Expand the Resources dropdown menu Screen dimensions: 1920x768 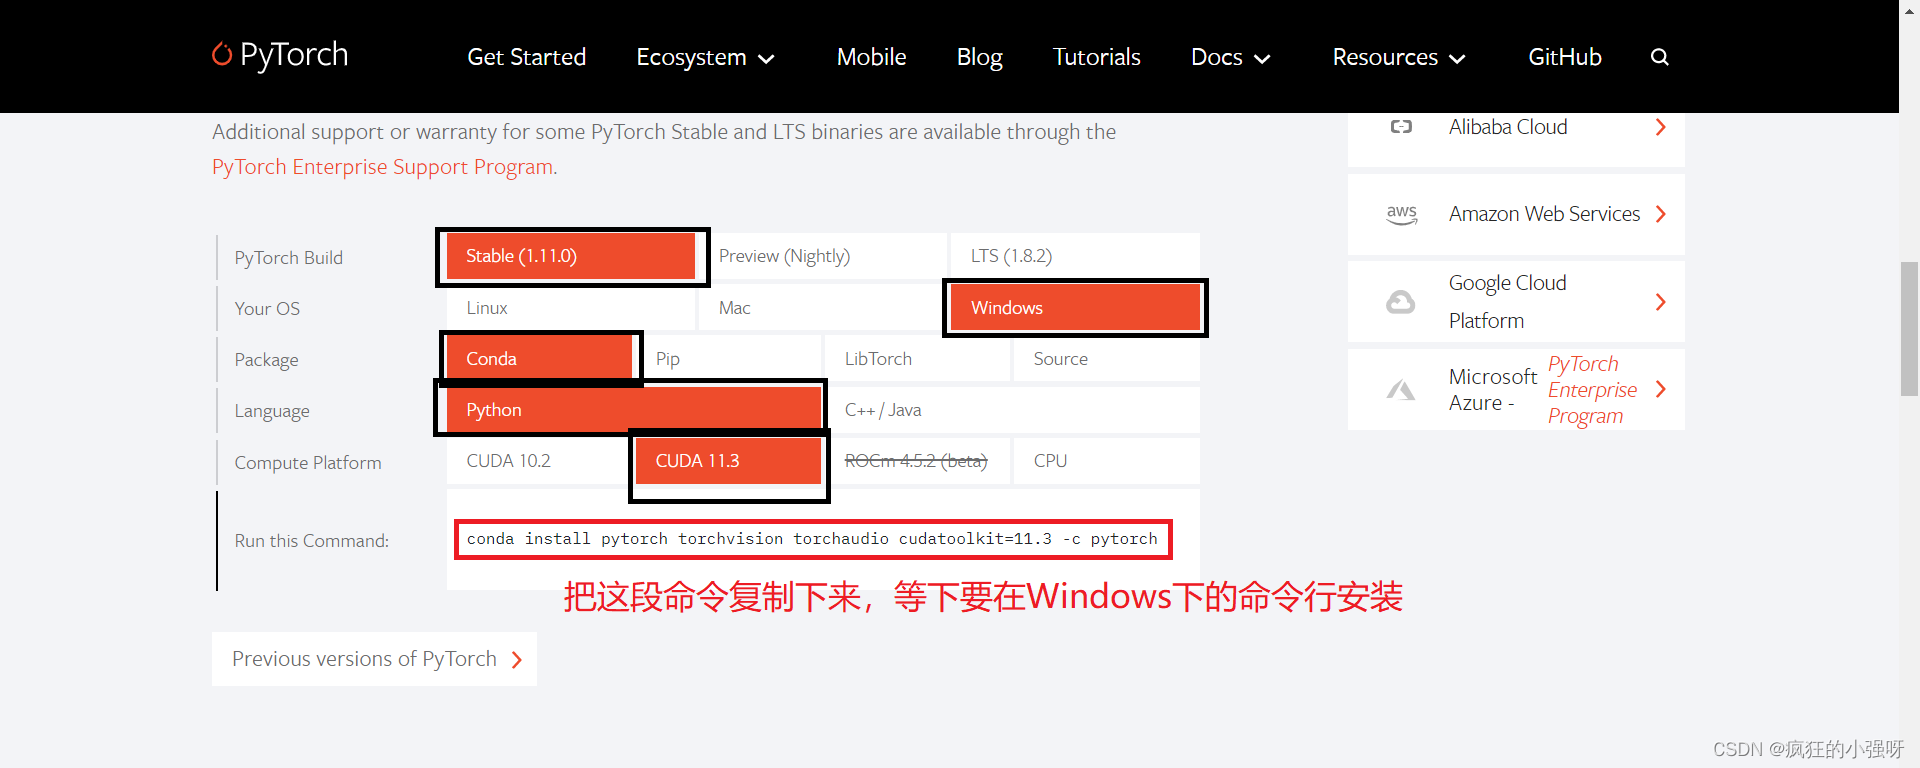coord(1398,57)
